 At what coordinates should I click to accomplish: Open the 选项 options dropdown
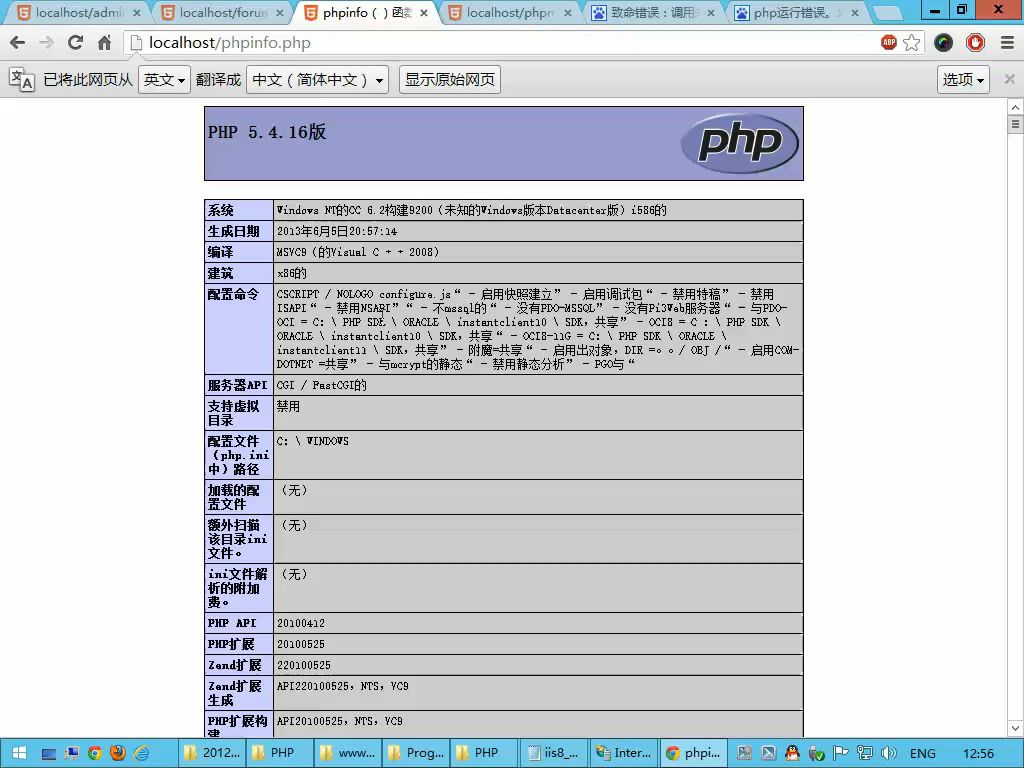[963, 80]
